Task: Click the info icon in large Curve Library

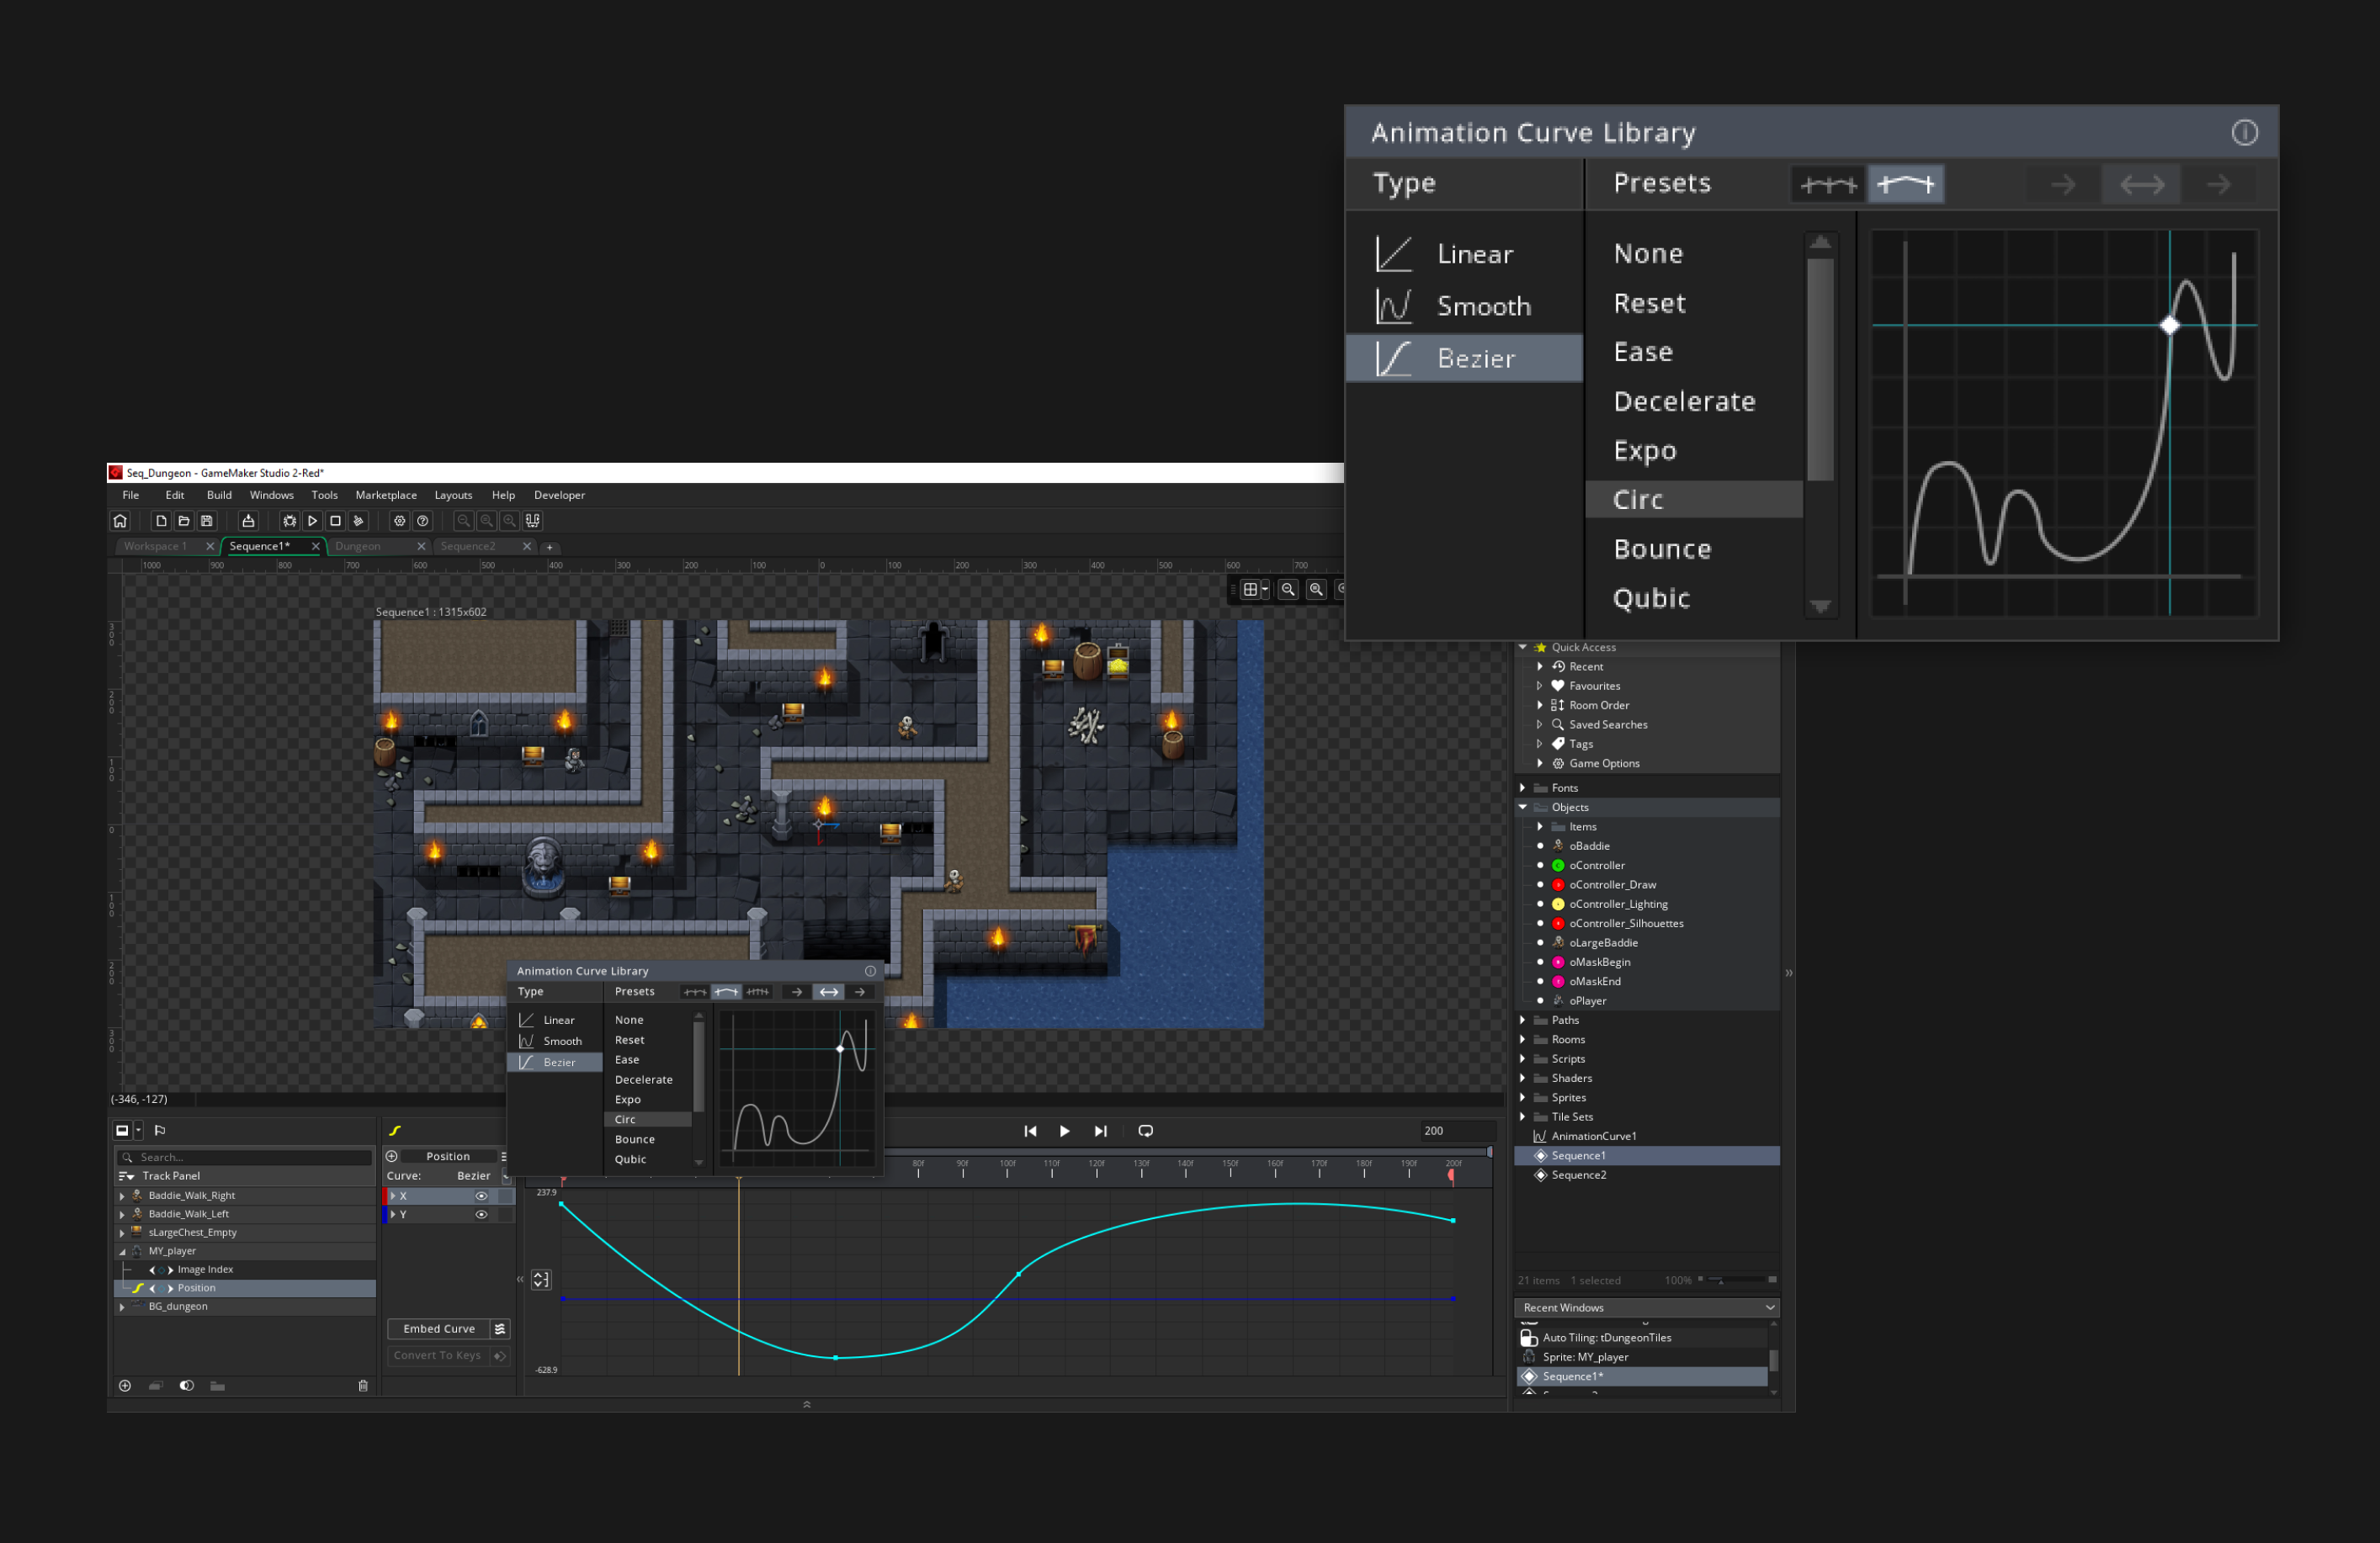Action: point(2244,133)
